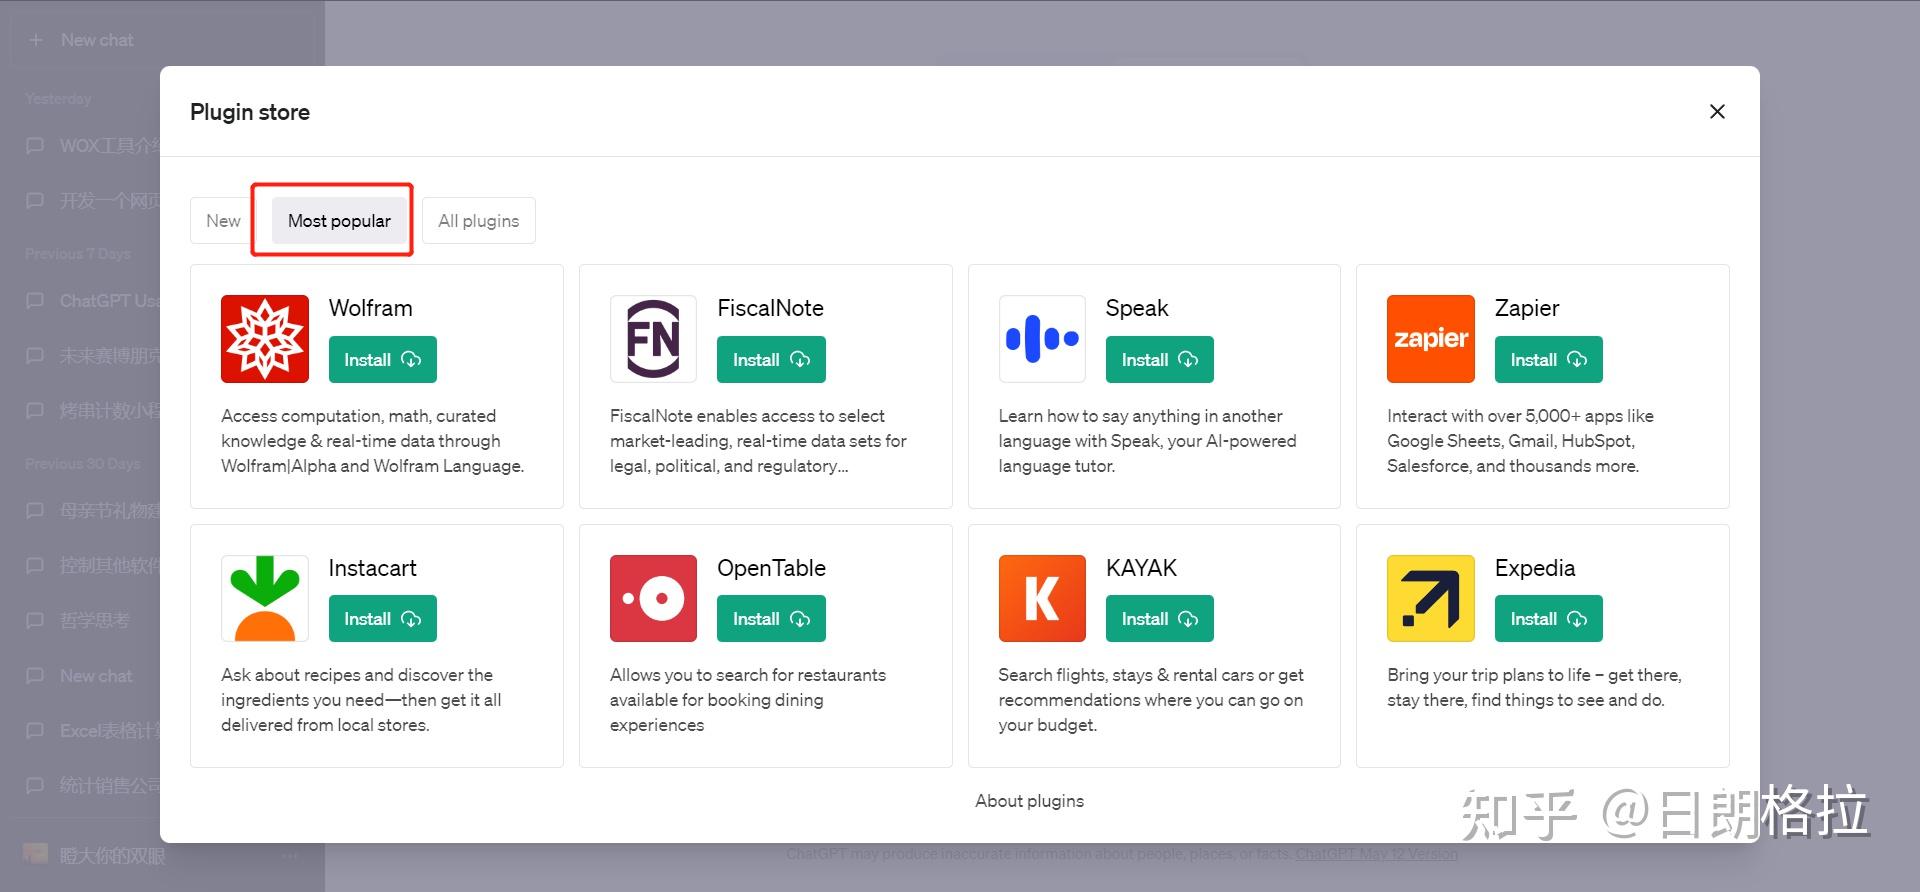Open the About plugins link
1920x892 pixels.
coord(1029,801)
